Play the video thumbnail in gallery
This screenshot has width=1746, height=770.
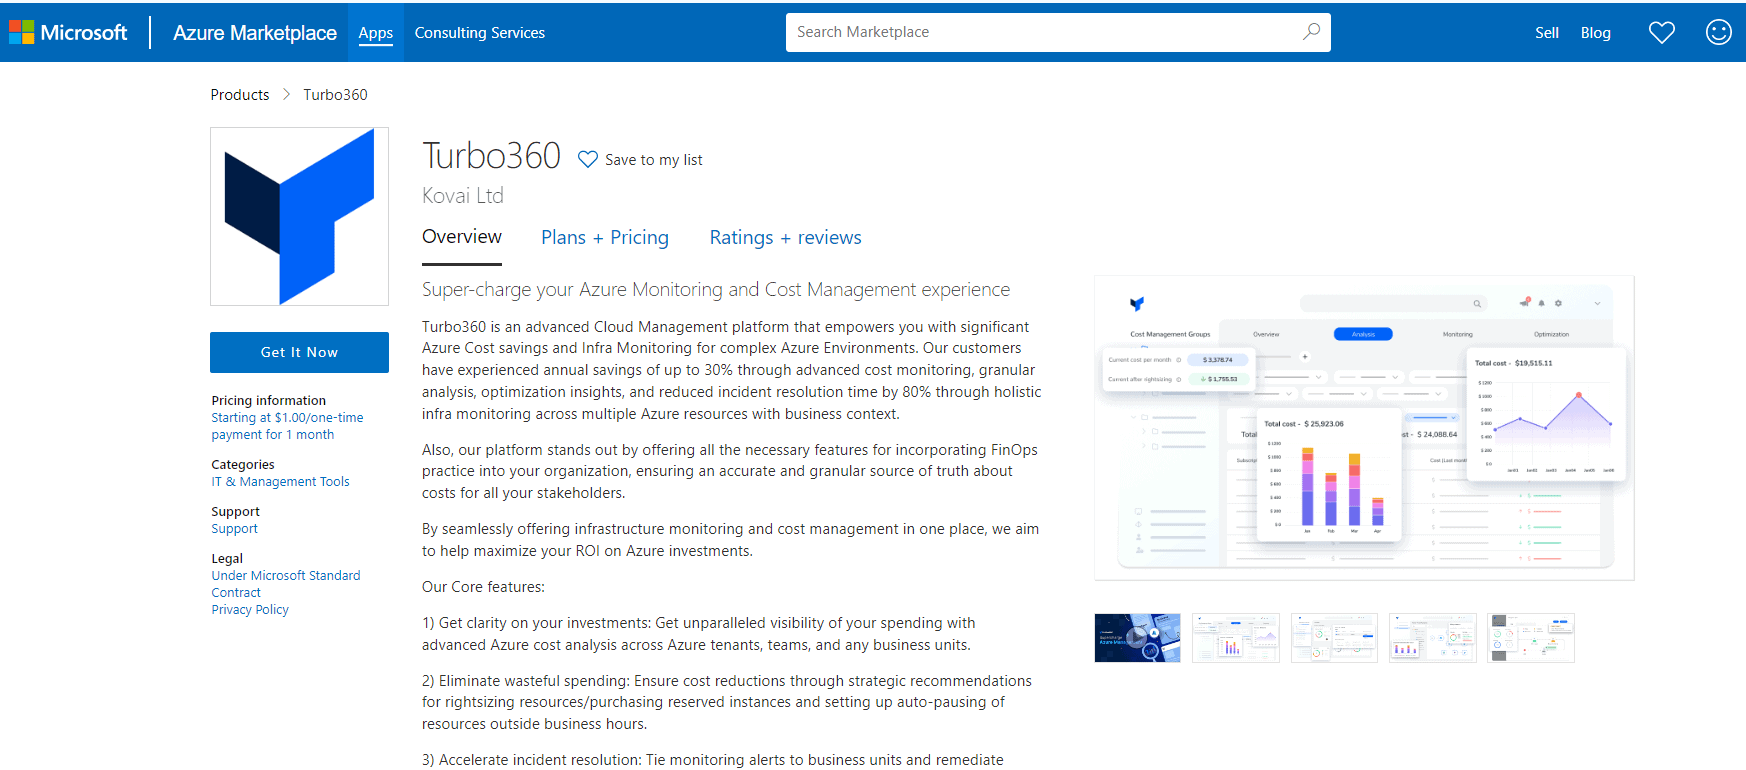pyautogui.click(x=1137, y=638)
